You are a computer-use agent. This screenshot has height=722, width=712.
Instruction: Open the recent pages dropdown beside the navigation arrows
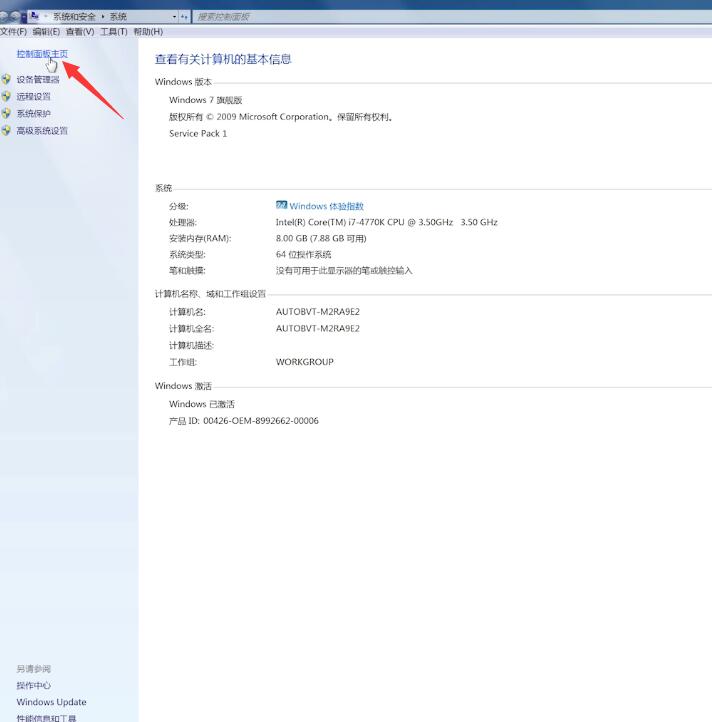tap(24, 17)
